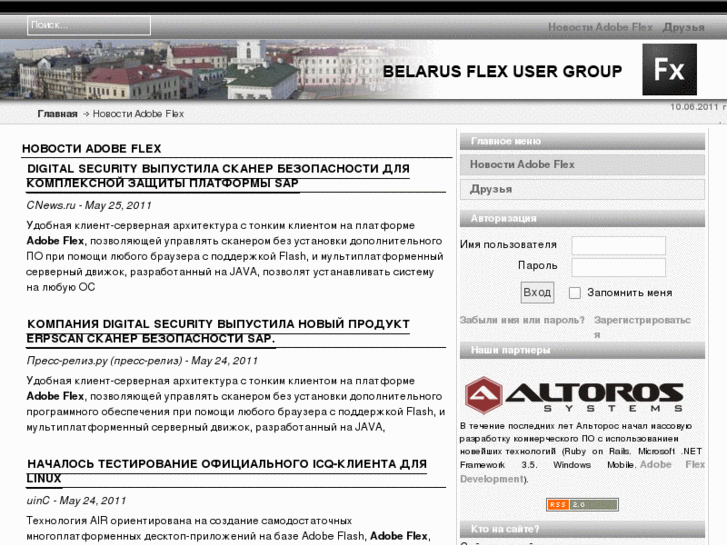Click the Fx Adobe Flex logo
727x545 pixels.
[x=669, y=70]
